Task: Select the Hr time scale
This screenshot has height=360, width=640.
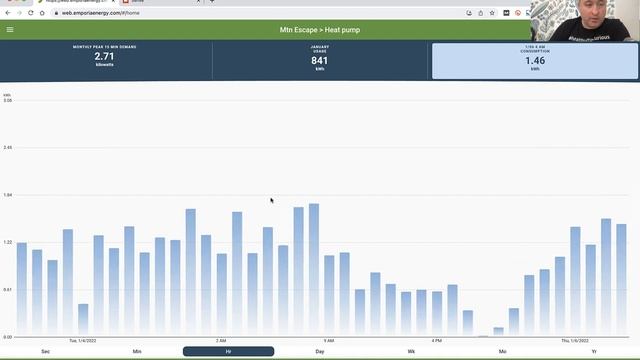Action: click(229, 351)
